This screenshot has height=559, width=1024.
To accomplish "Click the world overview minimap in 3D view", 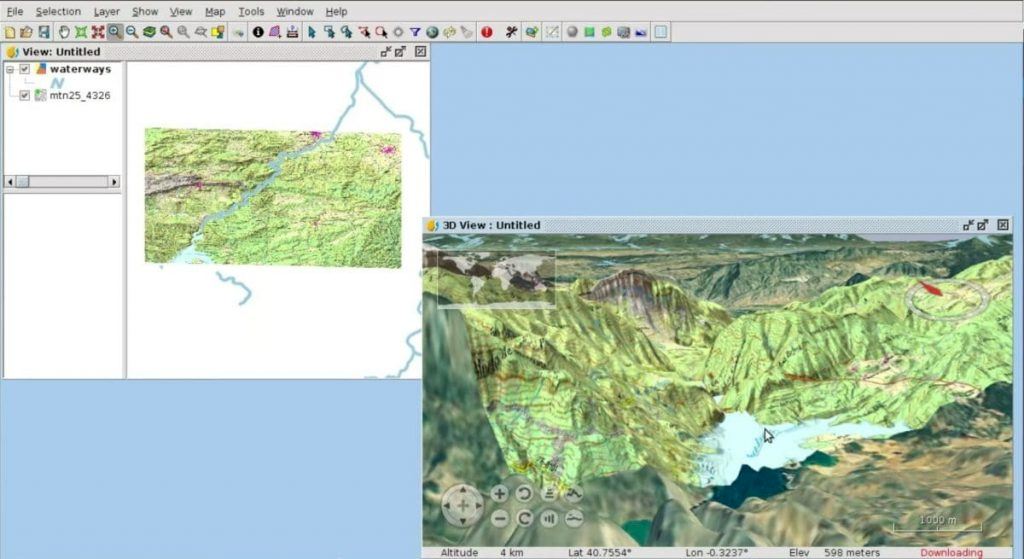I will pyautogui.click(x=497, y=279).
